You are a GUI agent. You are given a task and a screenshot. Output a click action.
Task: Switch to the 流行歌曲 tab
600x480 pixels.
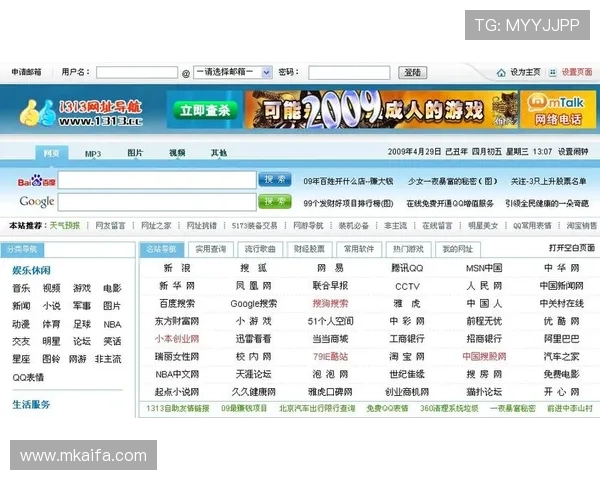(260, 249)
